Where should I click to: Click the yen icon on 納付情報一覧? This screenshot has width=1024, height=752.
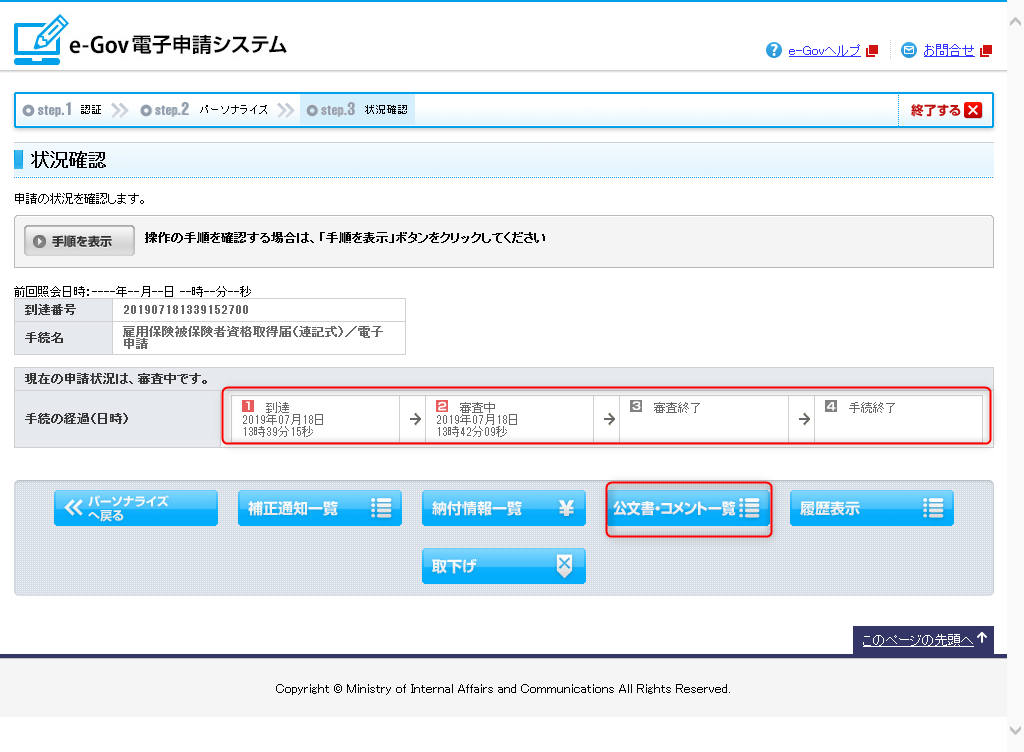click(x=566, y=508)
